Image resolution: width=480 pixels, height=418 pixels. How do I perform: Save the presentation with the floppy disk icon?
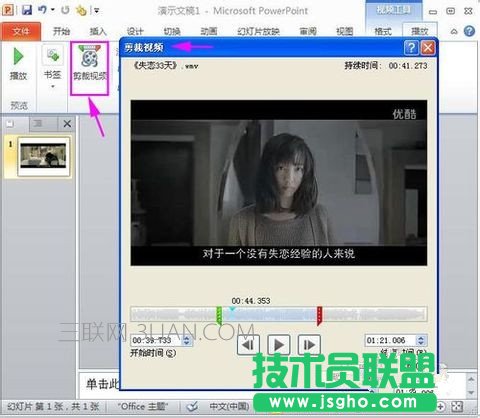click(27, 10)
